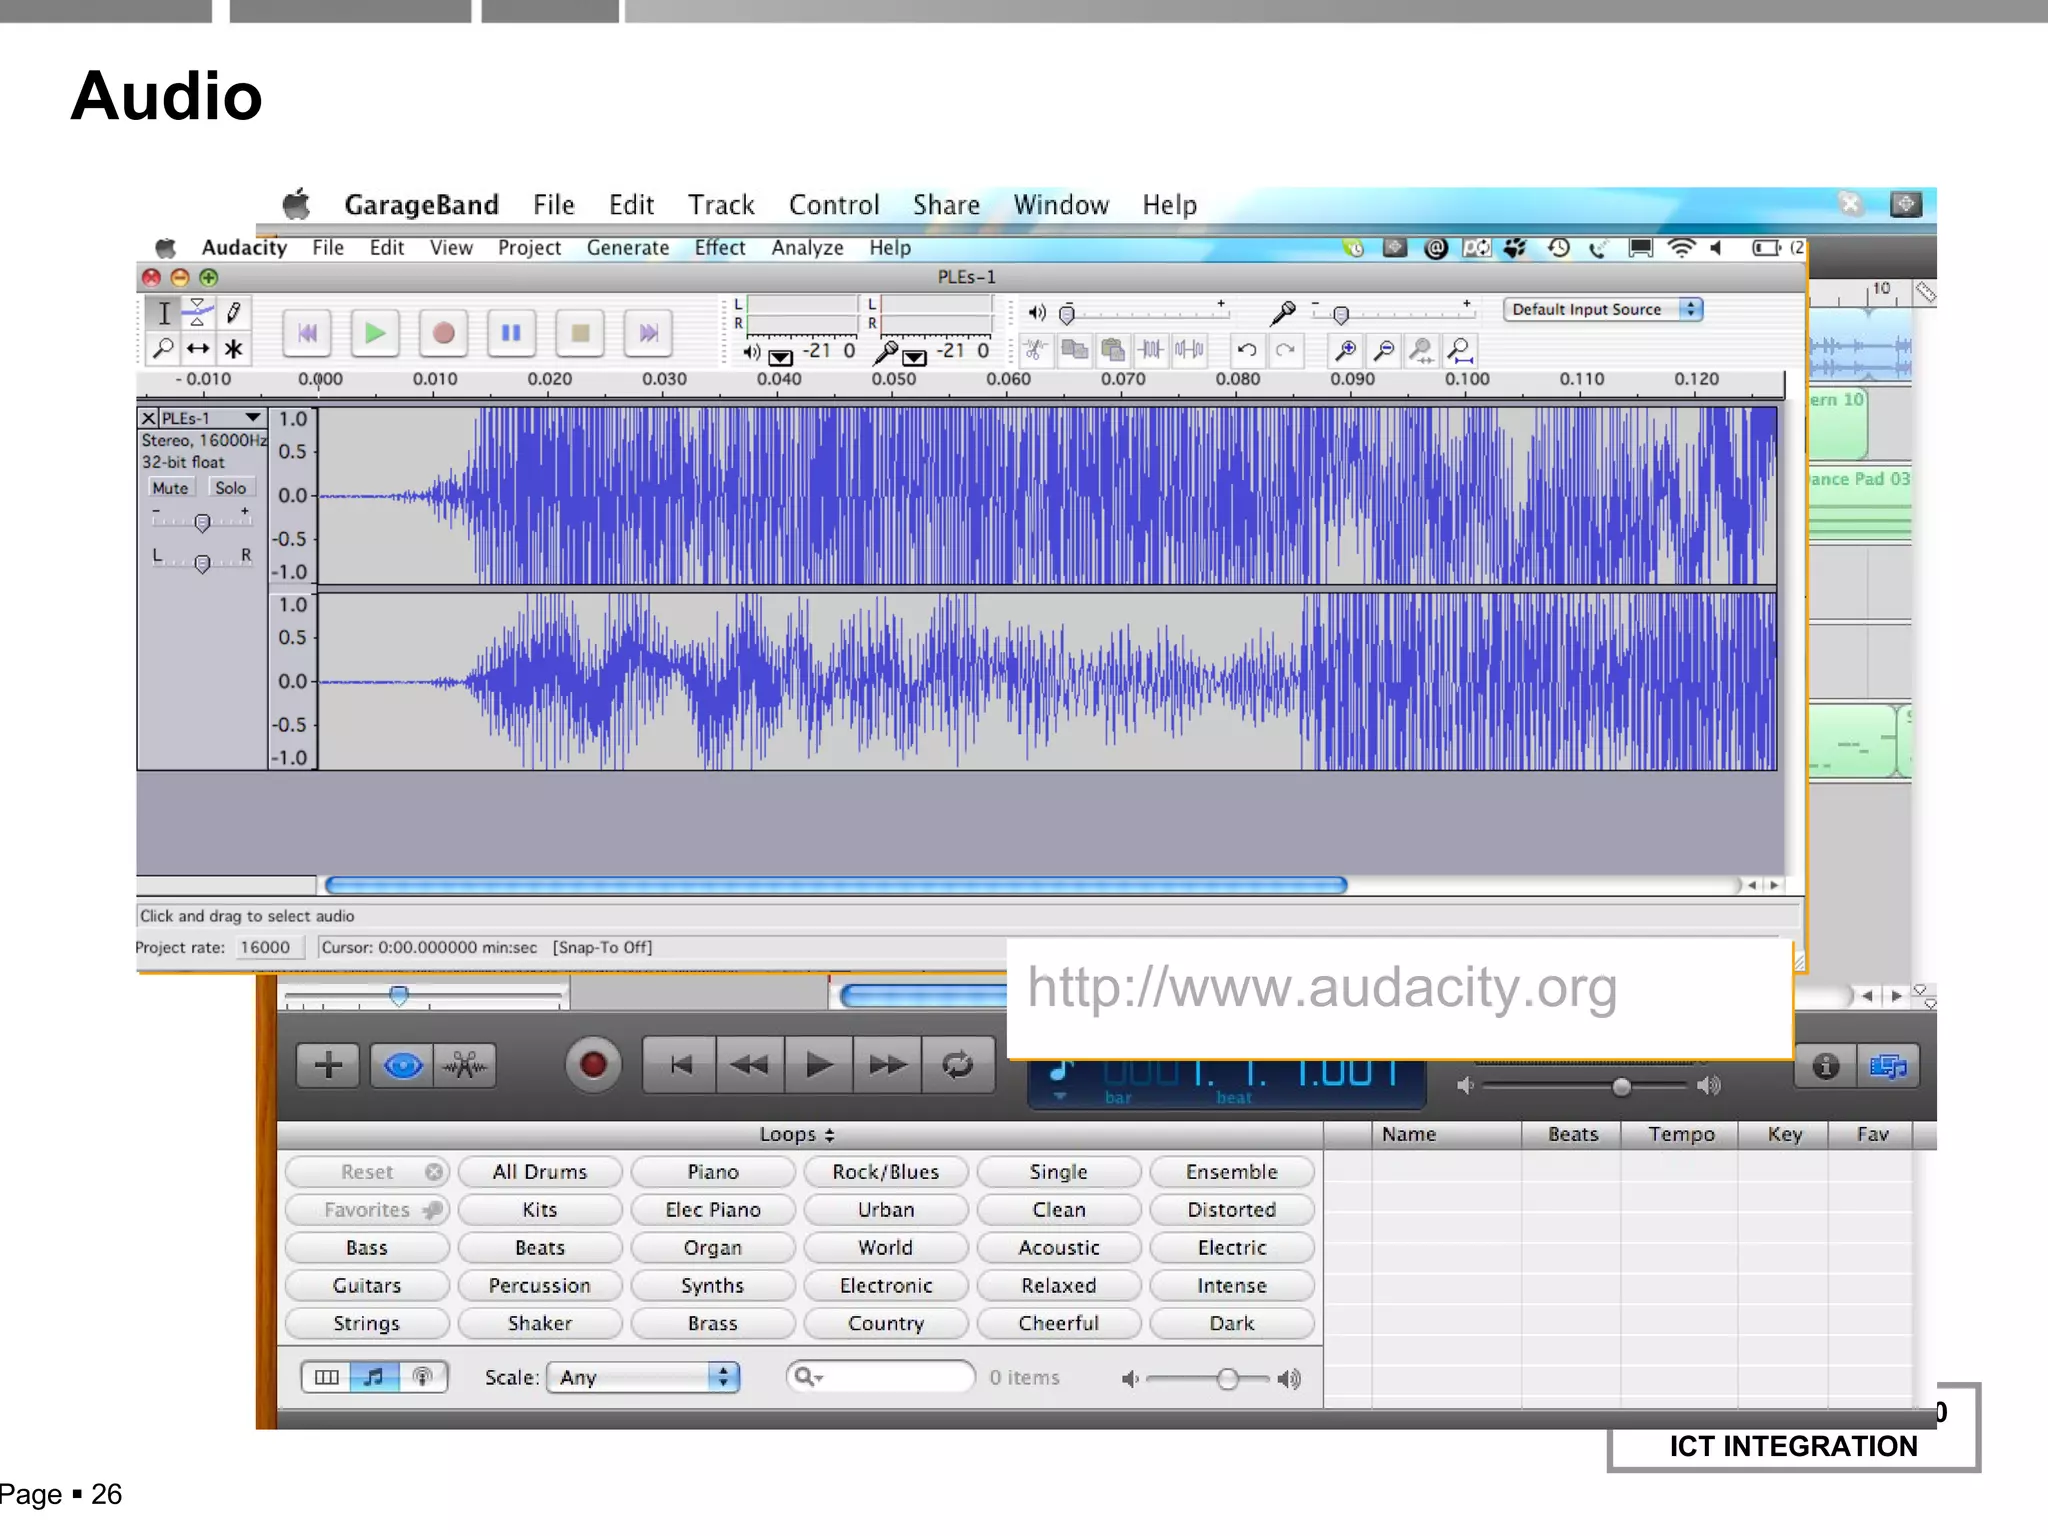The width and height of the screenshot is (2048, 1536).
Task: Click the Redo arrow in Audacity
Action: 1285,350
